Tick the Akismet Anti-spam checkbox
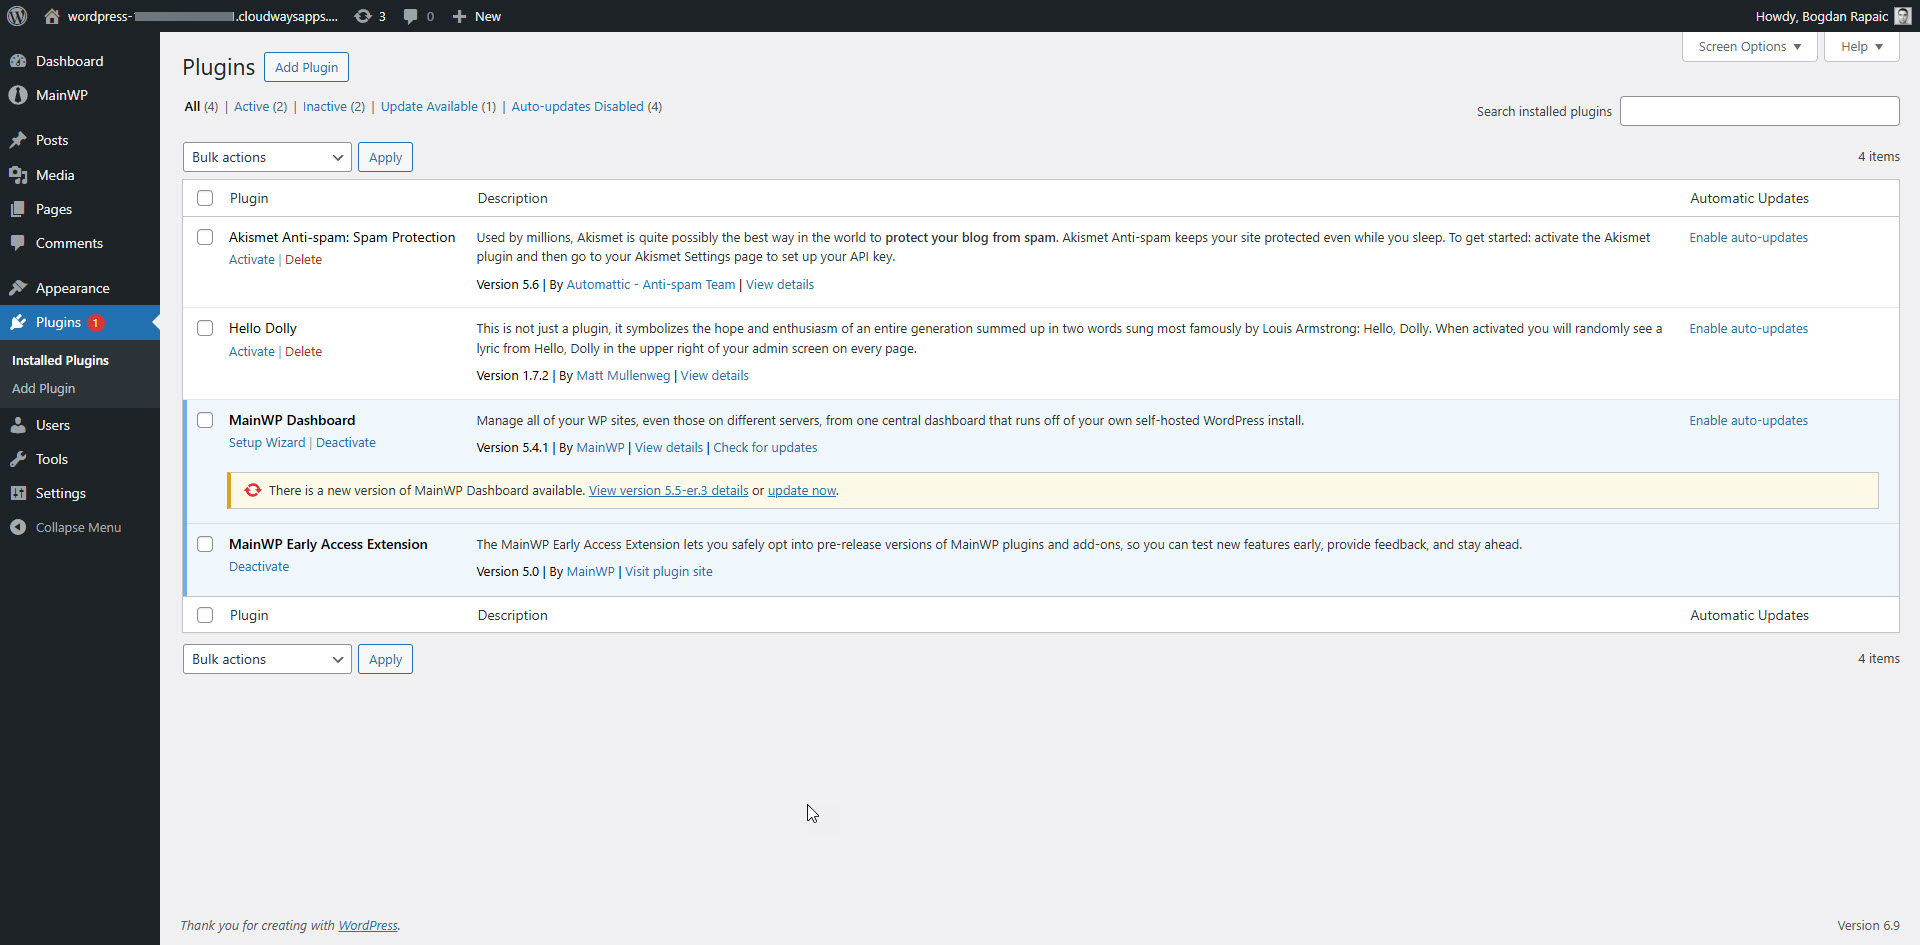1920x945 pixels. click(205, 237)
